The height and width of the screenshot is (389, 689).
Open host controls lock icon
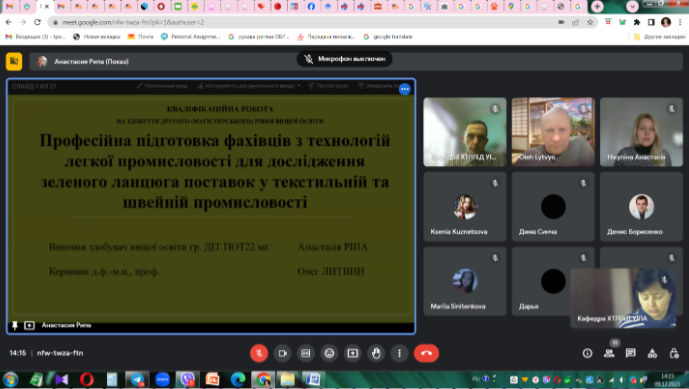(x=674, y=353)
